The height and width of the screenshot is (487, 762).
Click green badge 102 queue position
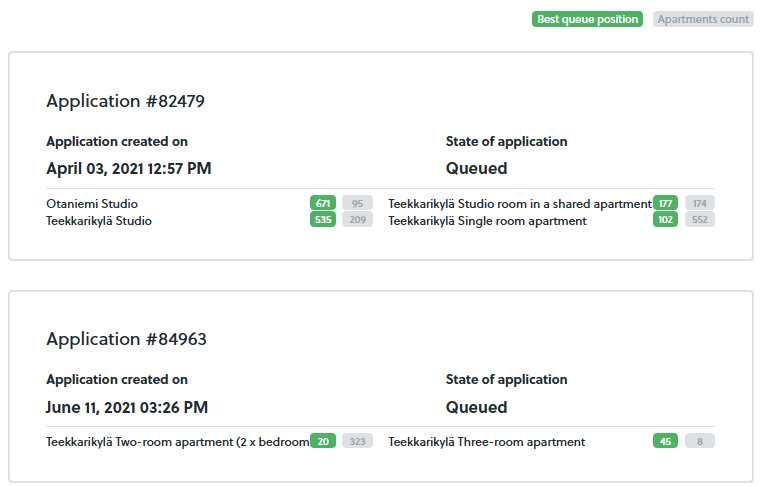click(x=665, y=219)
